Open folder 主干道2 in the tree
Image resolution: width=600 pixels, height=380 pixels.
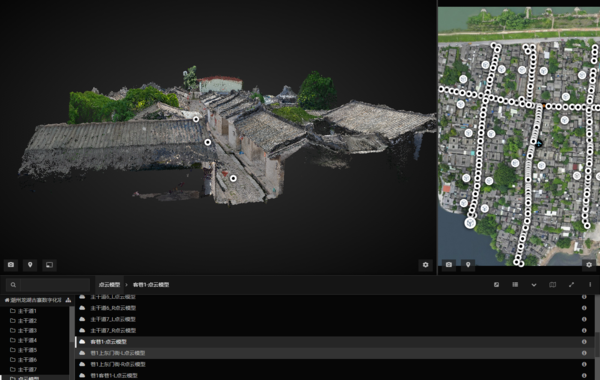tap(23, 321)
